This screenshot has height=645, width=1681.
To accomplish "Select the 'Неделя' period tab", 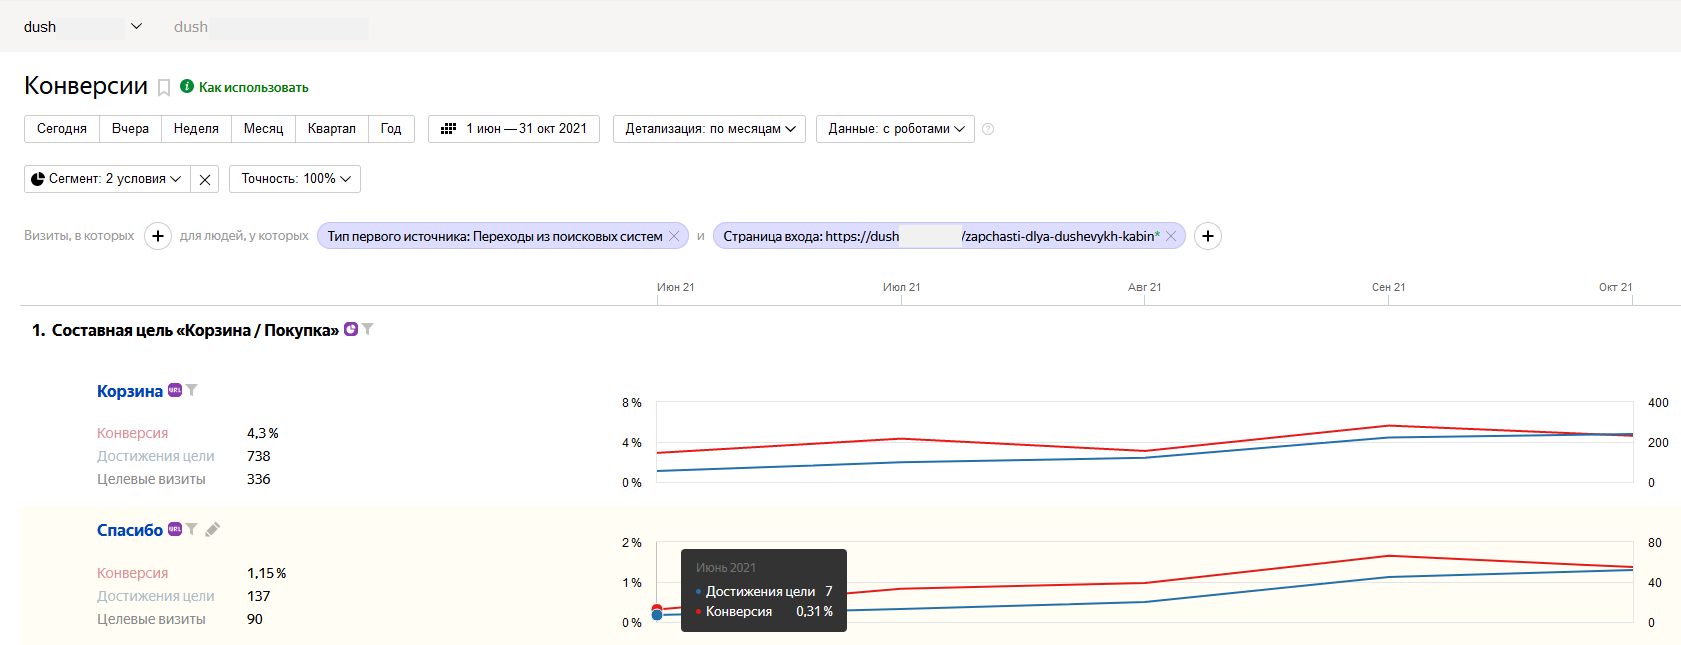I will (x=196, y=129).
